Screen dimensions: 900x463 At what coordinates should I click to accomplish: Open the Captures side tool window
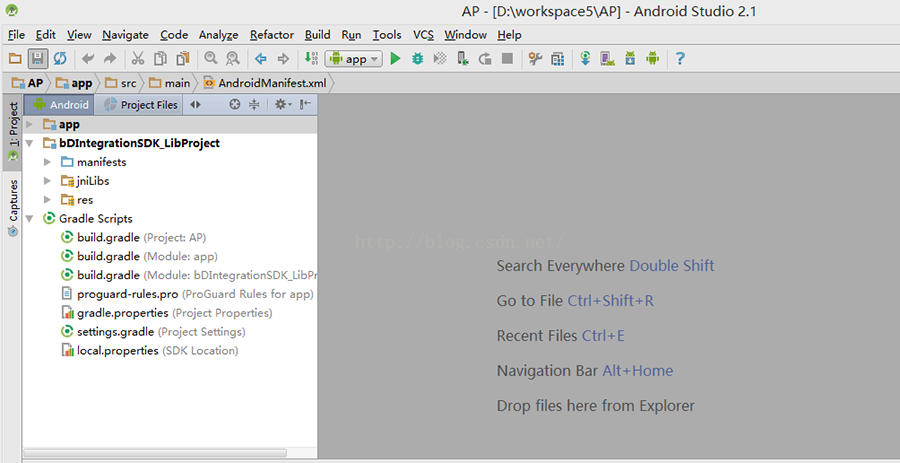(13, 208)
